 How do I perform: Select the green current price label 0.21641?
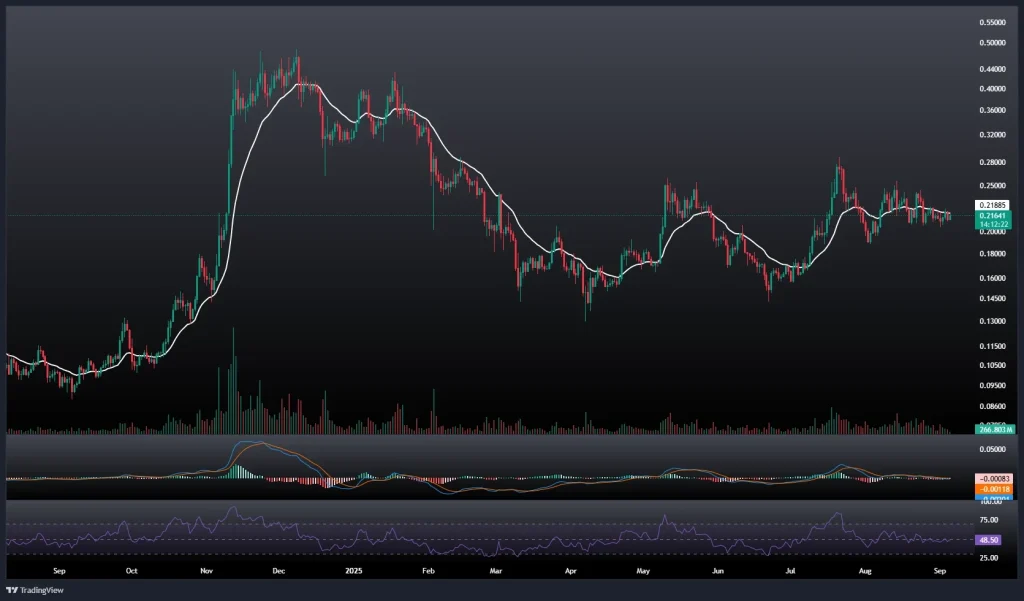(x=994, y=215)
